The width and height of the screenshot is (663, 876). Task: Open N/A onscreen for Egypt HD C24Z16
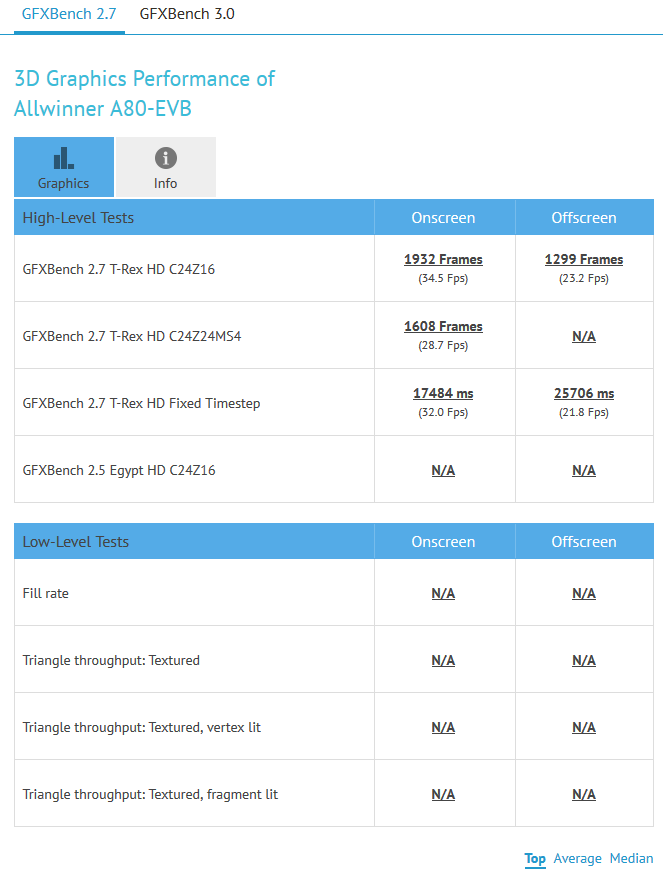[x=443, y=470]
